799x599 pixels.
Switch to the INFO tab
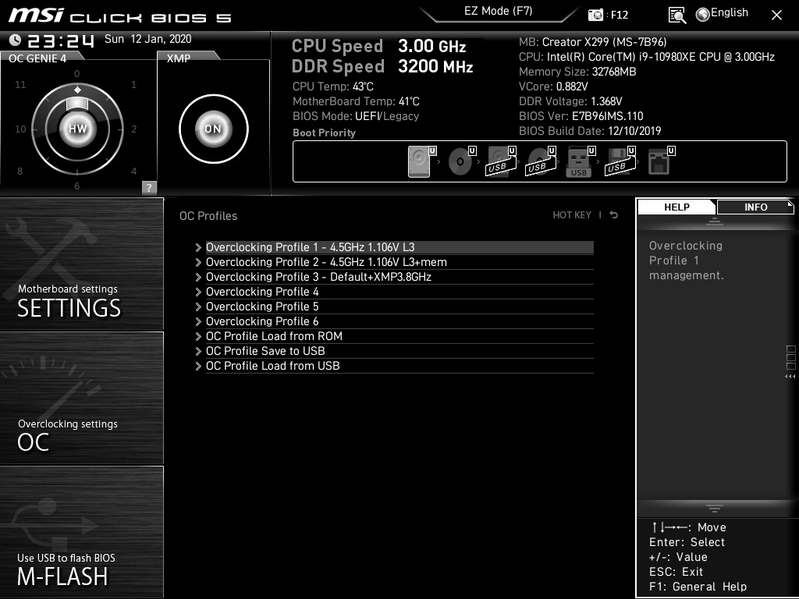pyautogui.click(x=755, y=207)
